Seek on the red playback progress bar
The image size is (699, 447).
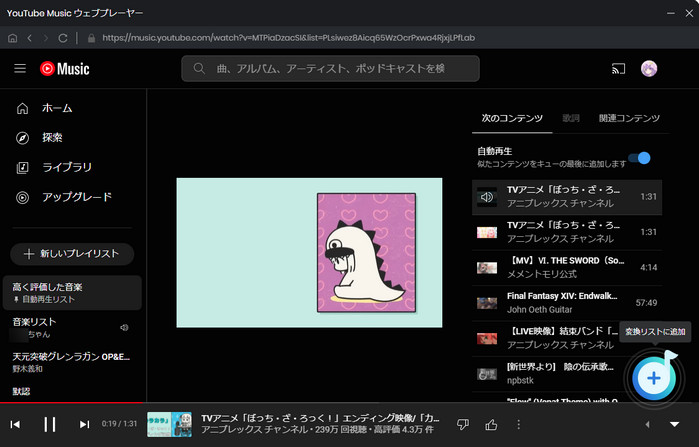coord(71,402)
